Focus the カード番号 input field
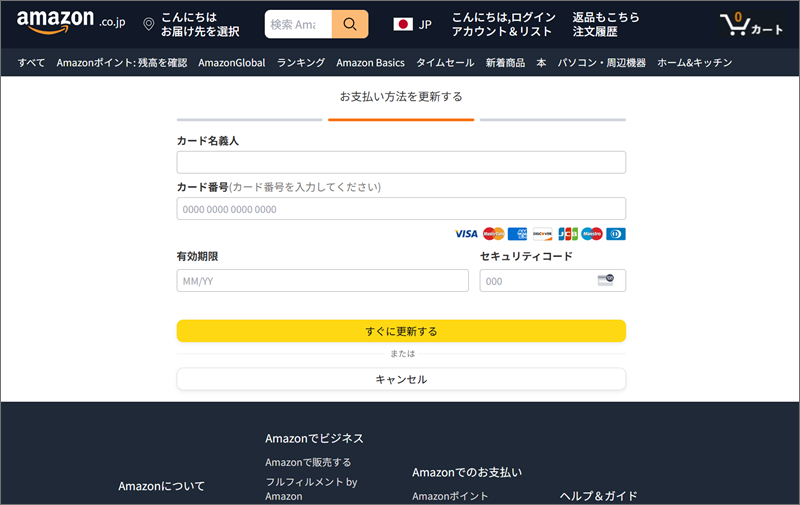Image resolution: width=800 pixels, height=505 pixels. tap(401, 209)
